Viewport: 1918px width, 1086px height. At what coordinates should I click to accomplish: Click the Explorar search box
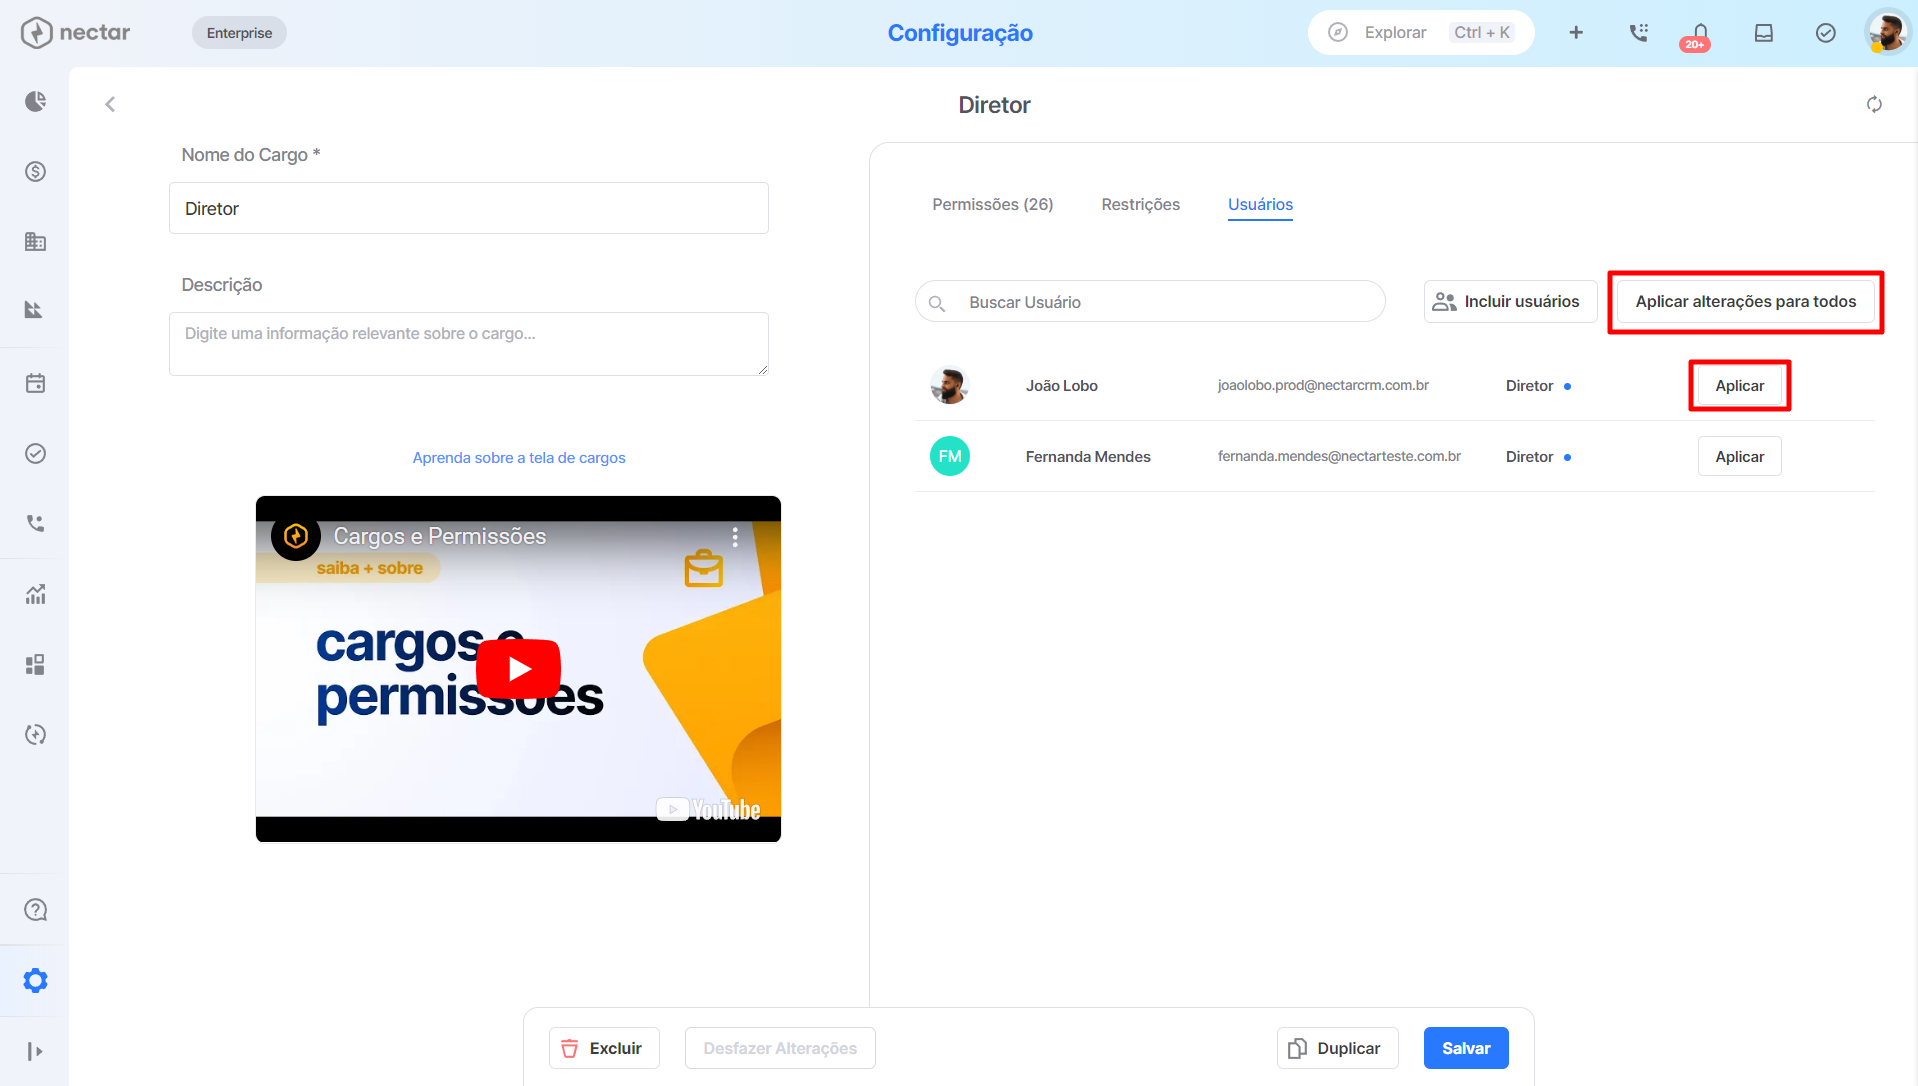click(x=1420, y=33)
